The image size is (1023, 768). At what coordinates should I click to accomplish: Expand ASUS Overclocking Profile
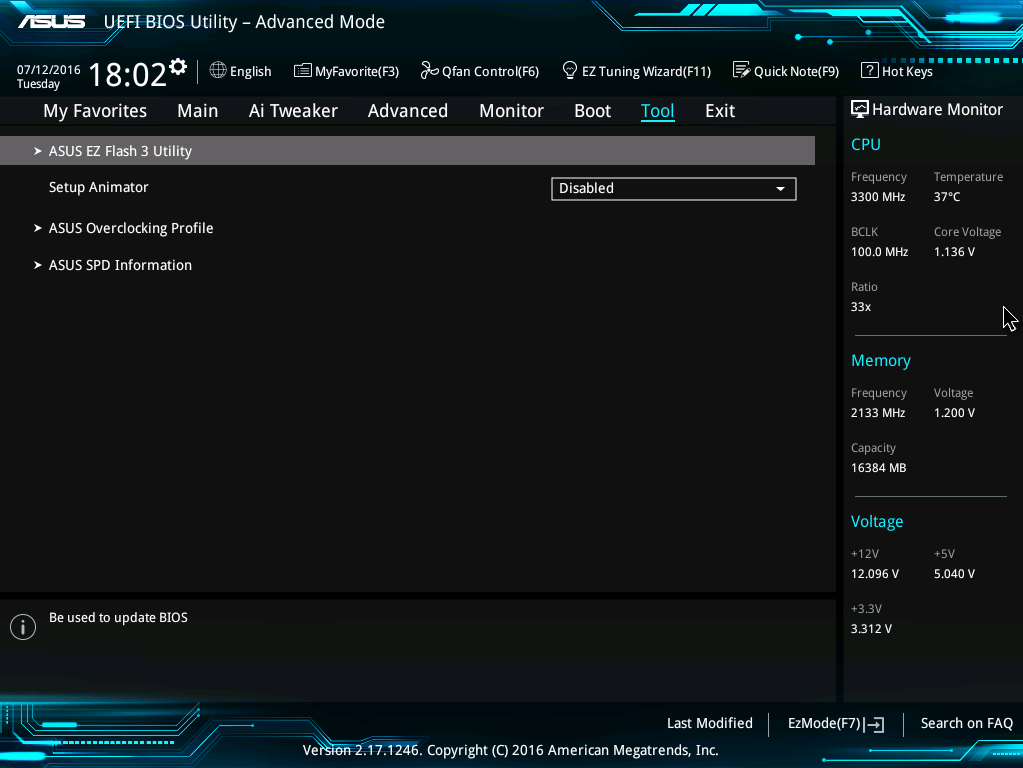(x=130, y=228)
